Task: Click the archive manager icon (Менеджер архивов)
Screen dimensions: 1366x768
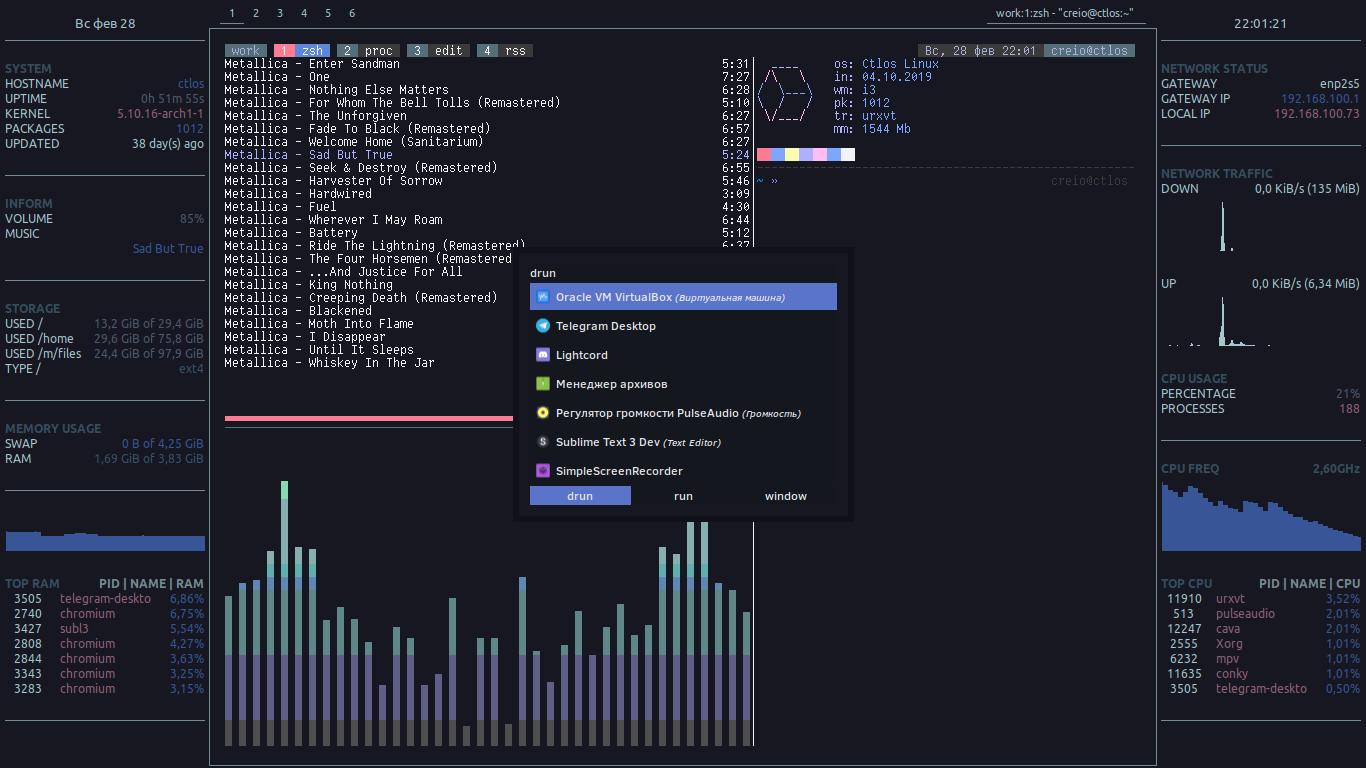Action: pyautogui.click(x=543, y=384)
